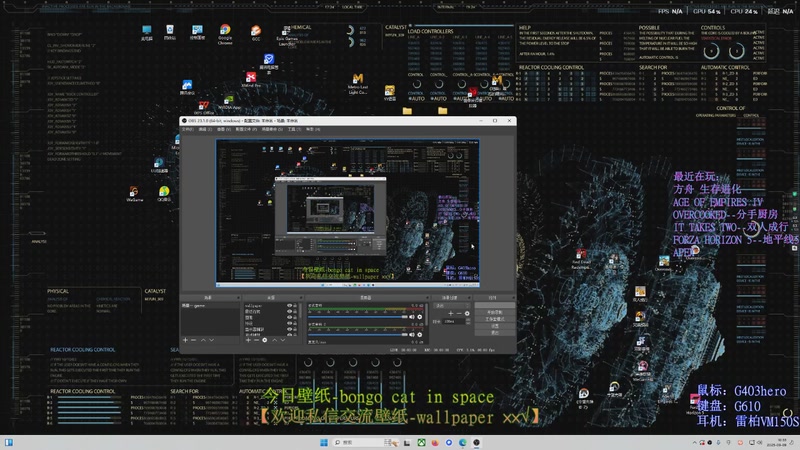Open Recycle Bin desktop icon

170,33
